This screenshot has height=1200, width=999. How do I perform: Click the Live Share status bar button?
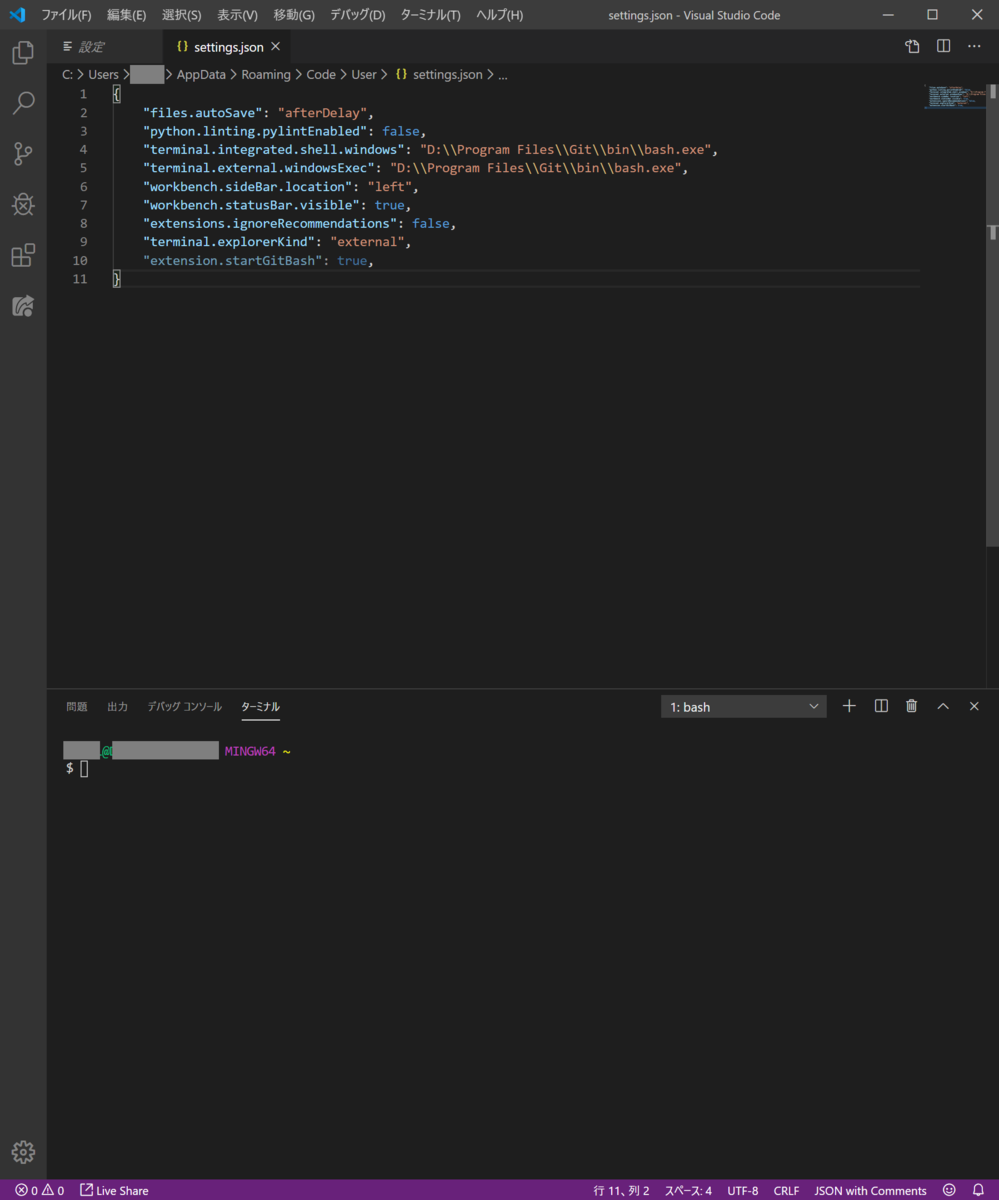[x=114, y=1190]
